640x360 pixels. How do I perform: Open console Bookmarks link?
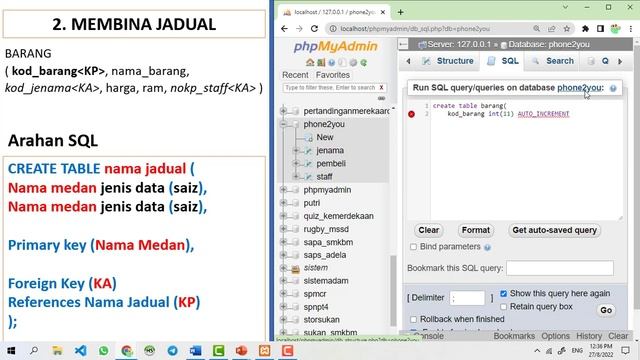pyautogui.click(x=514, y=336)
